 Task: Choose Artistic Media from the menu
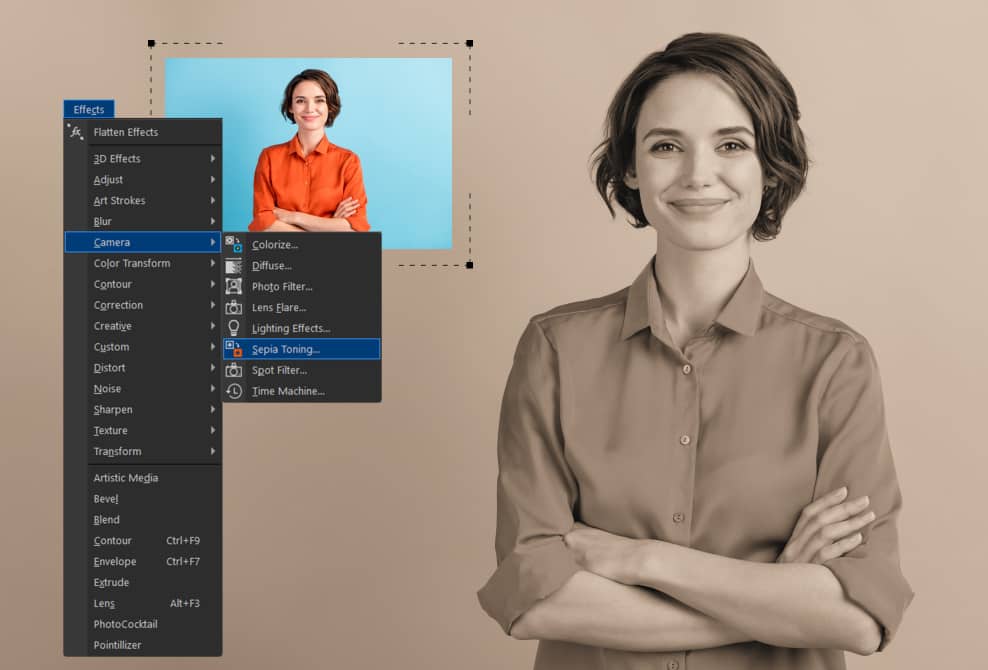[126, 478]
